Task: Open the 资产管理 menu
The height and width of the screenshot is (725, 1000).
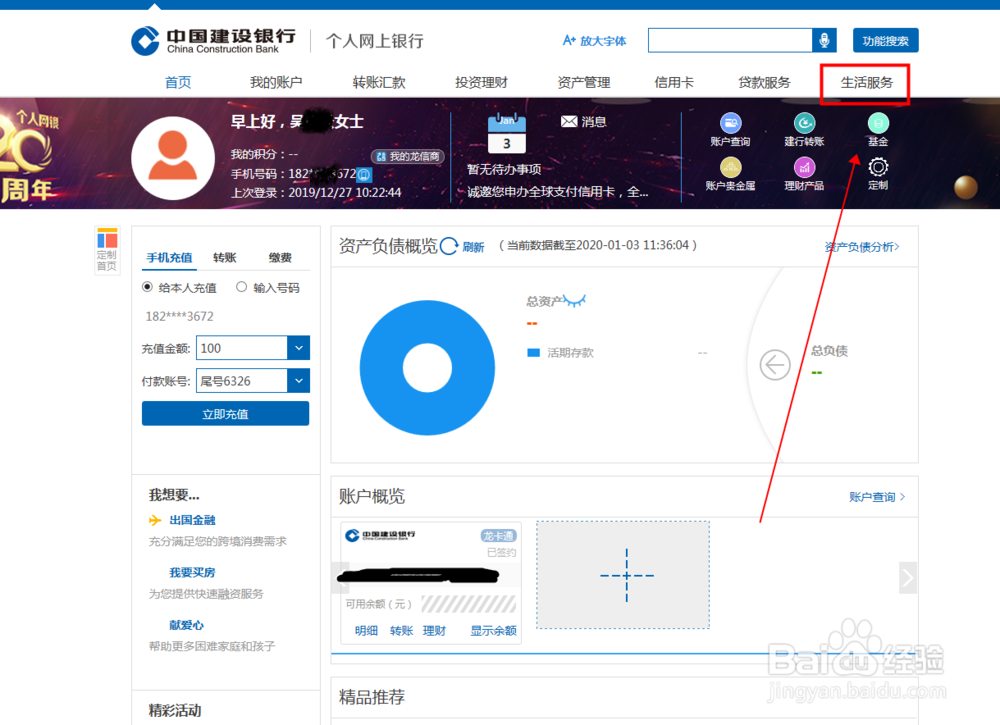Action: tap(584, 82)
